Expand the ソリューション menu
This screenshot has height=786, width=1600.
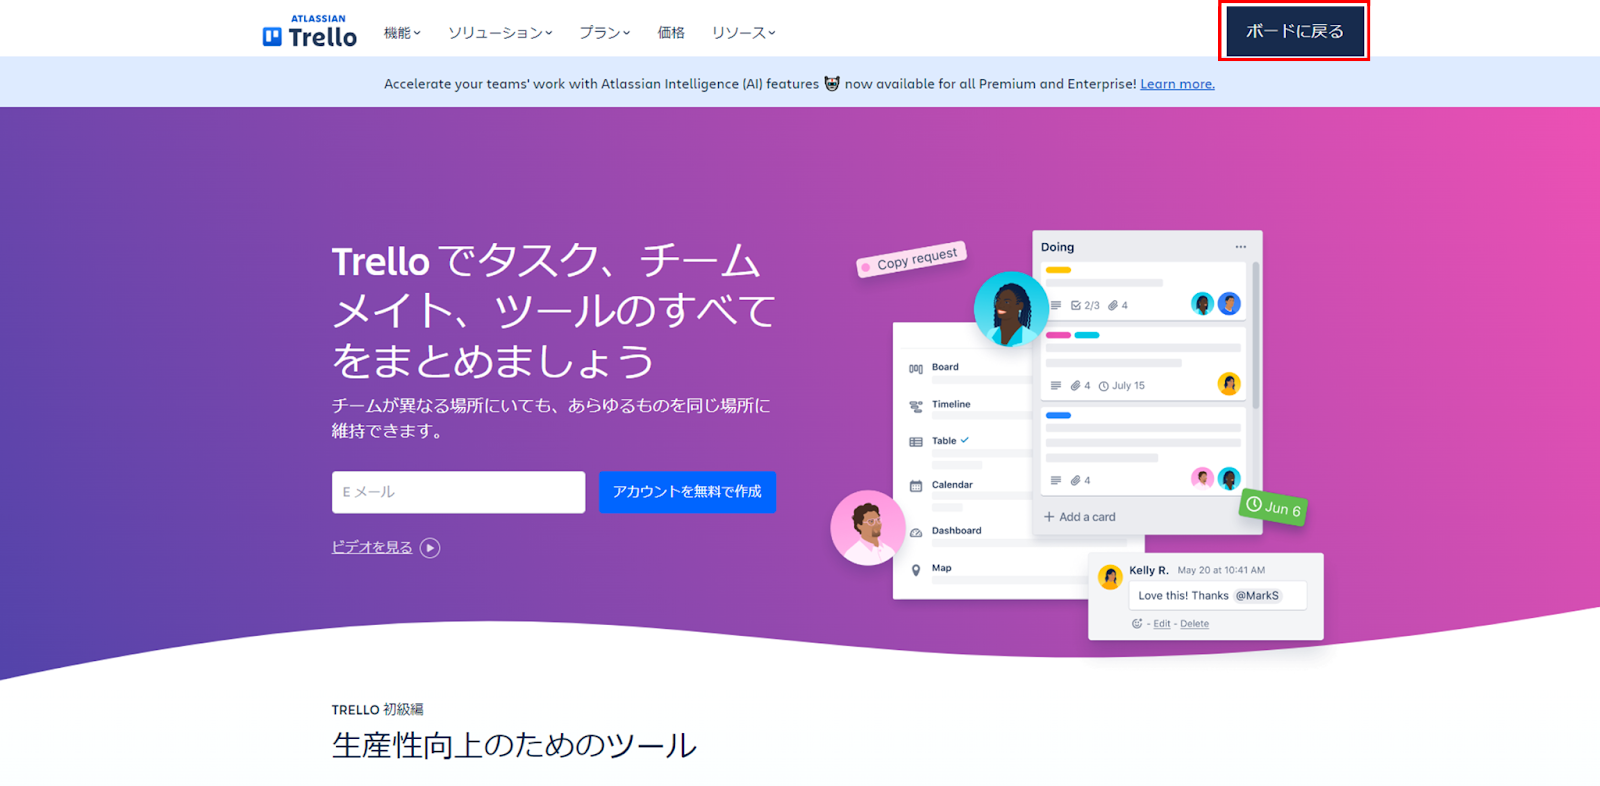pyautogui.click(x=500, y=33)
